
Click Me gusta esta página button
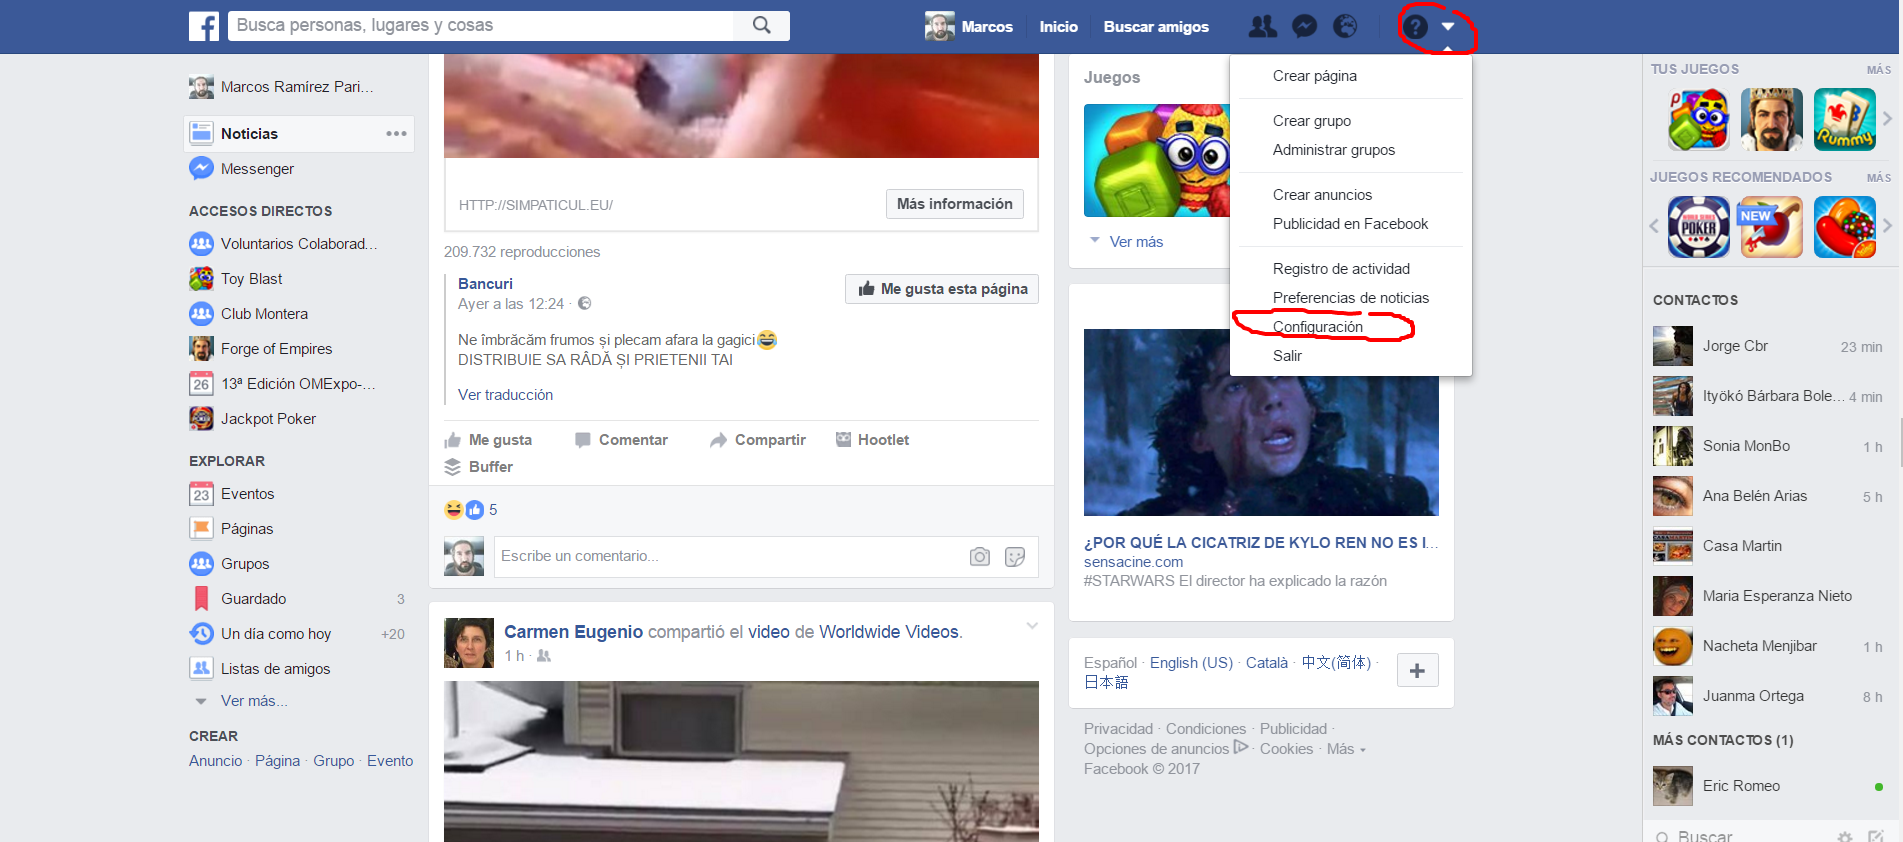[x=942, y=289]
